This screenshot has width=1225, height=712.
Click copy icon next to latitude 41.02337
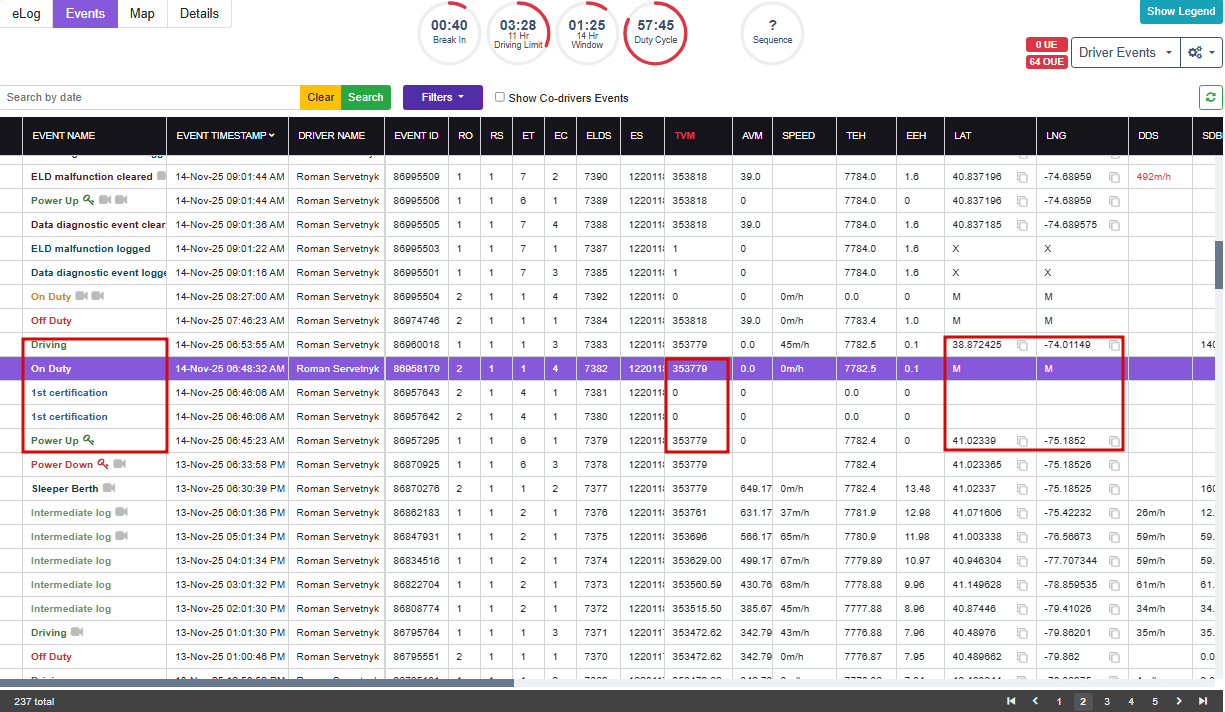[1022, 489]
